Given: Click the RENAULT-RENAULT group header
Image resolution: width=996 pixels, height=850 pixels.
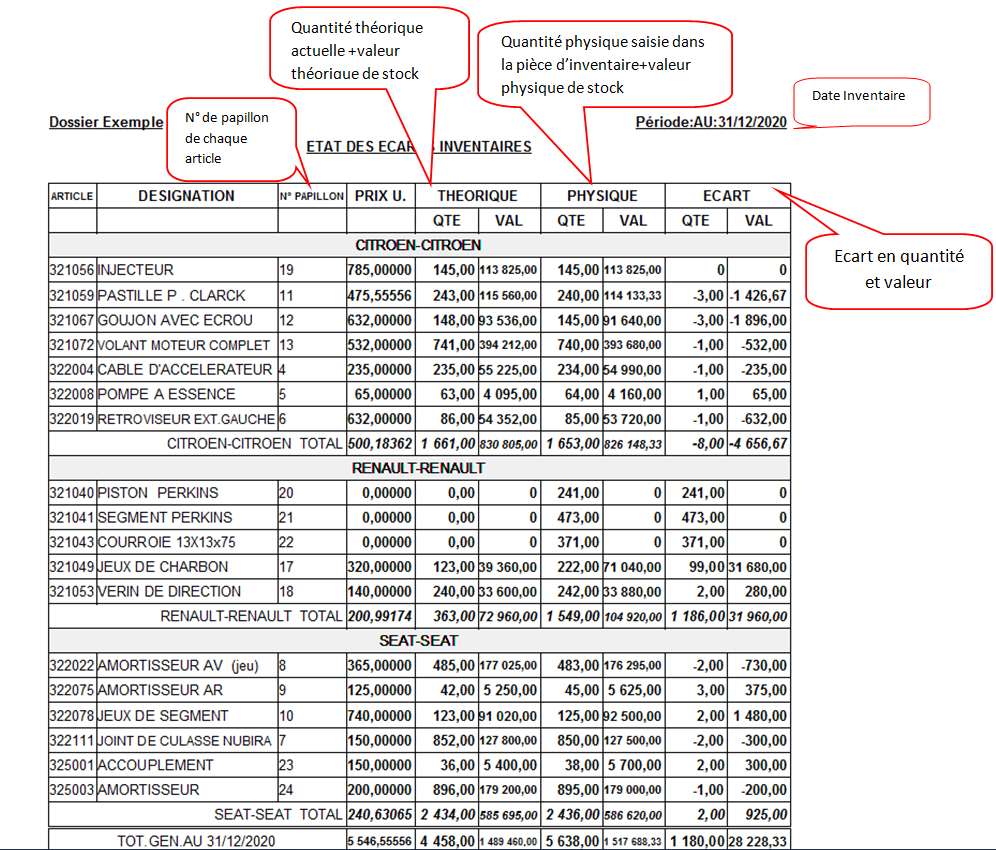Looking at the screenshot, I should click(x=419, y=468).
